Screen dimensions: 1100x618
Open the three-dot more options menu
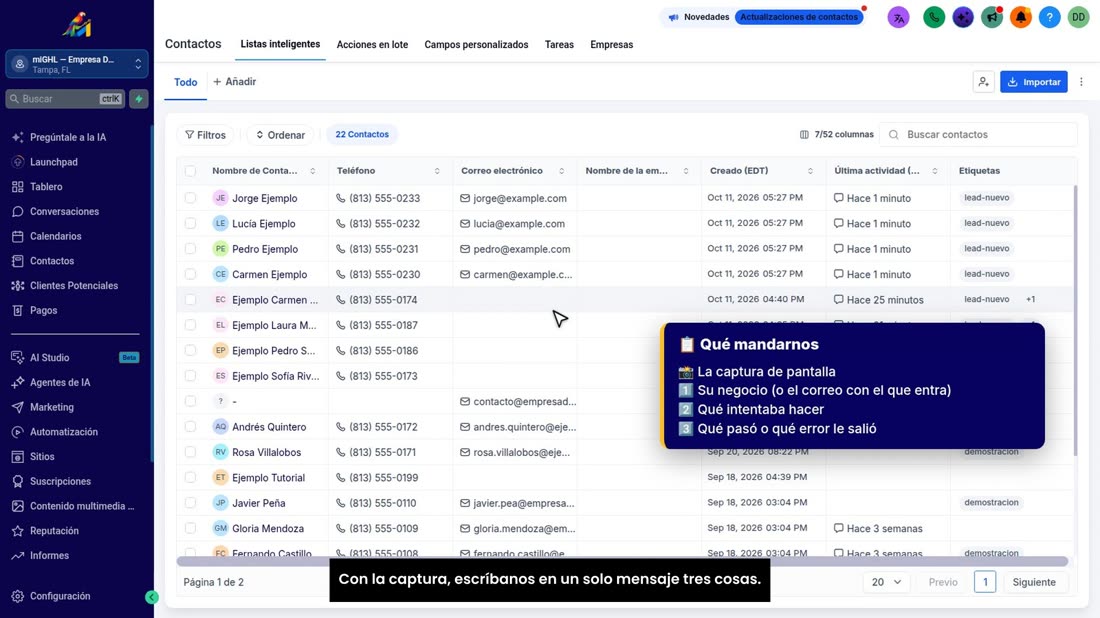tap(1081, 82)
